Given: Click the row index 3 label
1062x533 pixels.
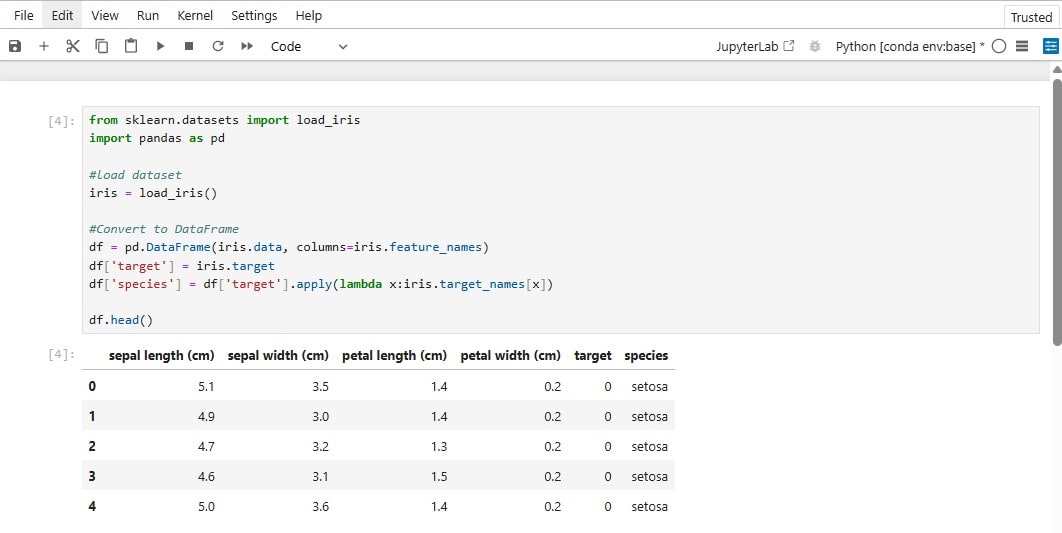Looking at the screenshot, I should tap(92, 476).
